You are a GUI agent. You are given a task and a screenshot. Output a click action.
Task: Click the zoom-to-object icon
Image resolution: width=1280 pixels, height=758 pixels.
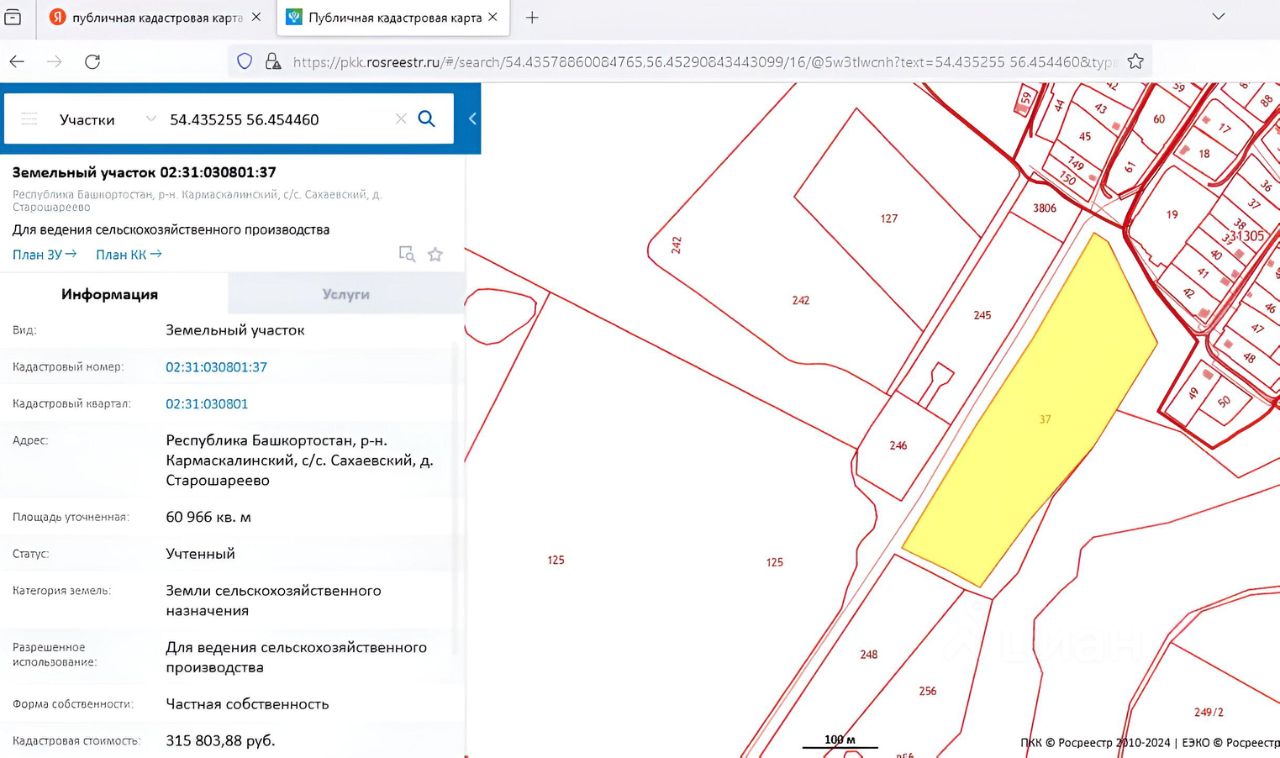[406, 254]
